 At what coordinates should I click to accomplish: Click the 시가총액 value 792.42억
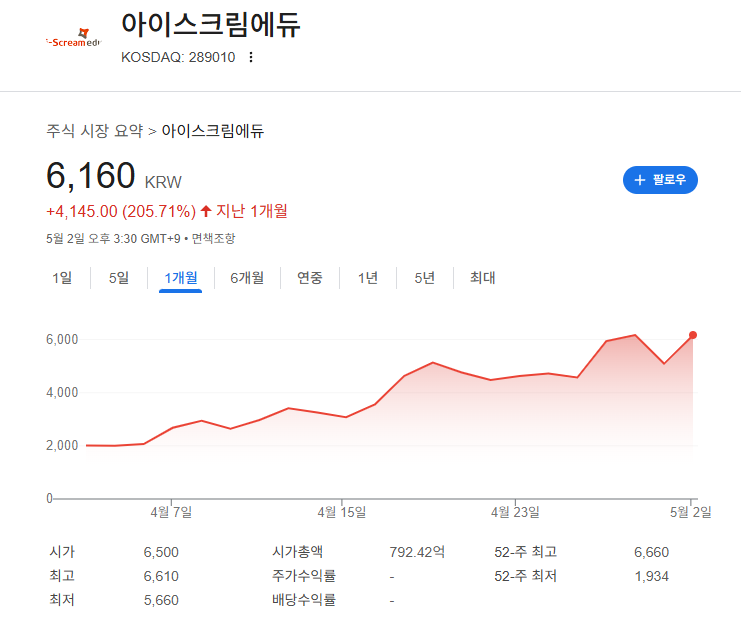click(417, 552)
